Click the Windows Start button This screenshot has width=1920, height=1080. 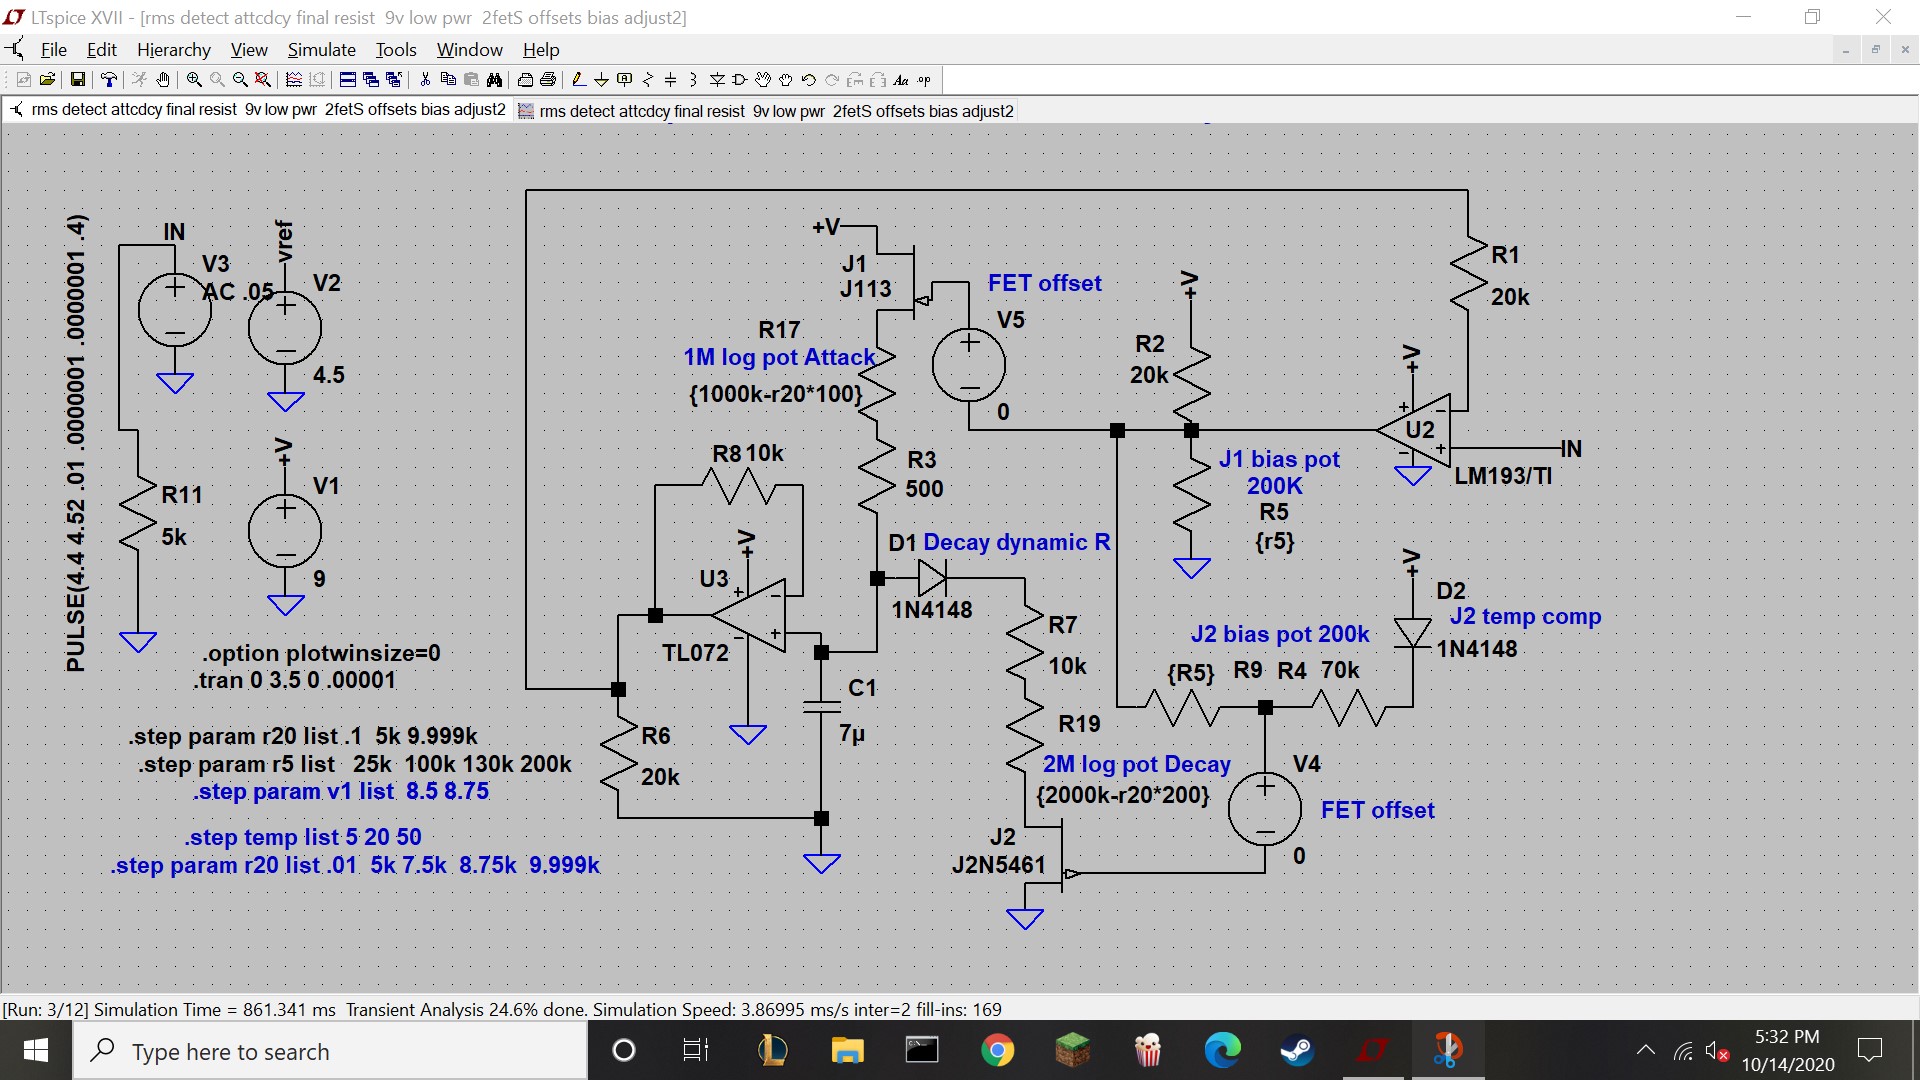click(x=36, y=1051)
